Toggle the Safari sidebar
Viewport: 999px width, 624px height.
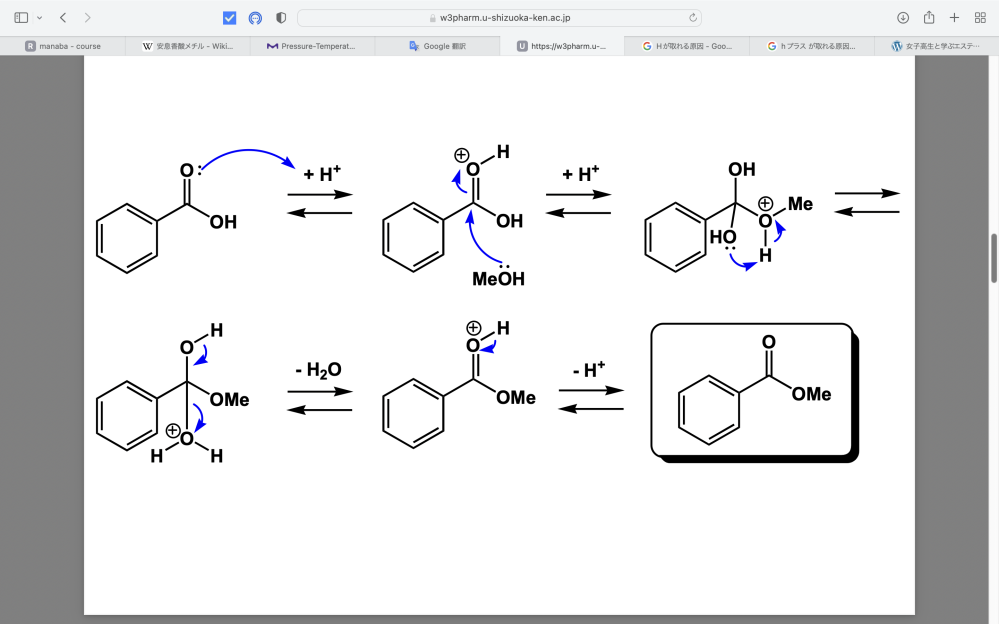[x=21, y=18]
